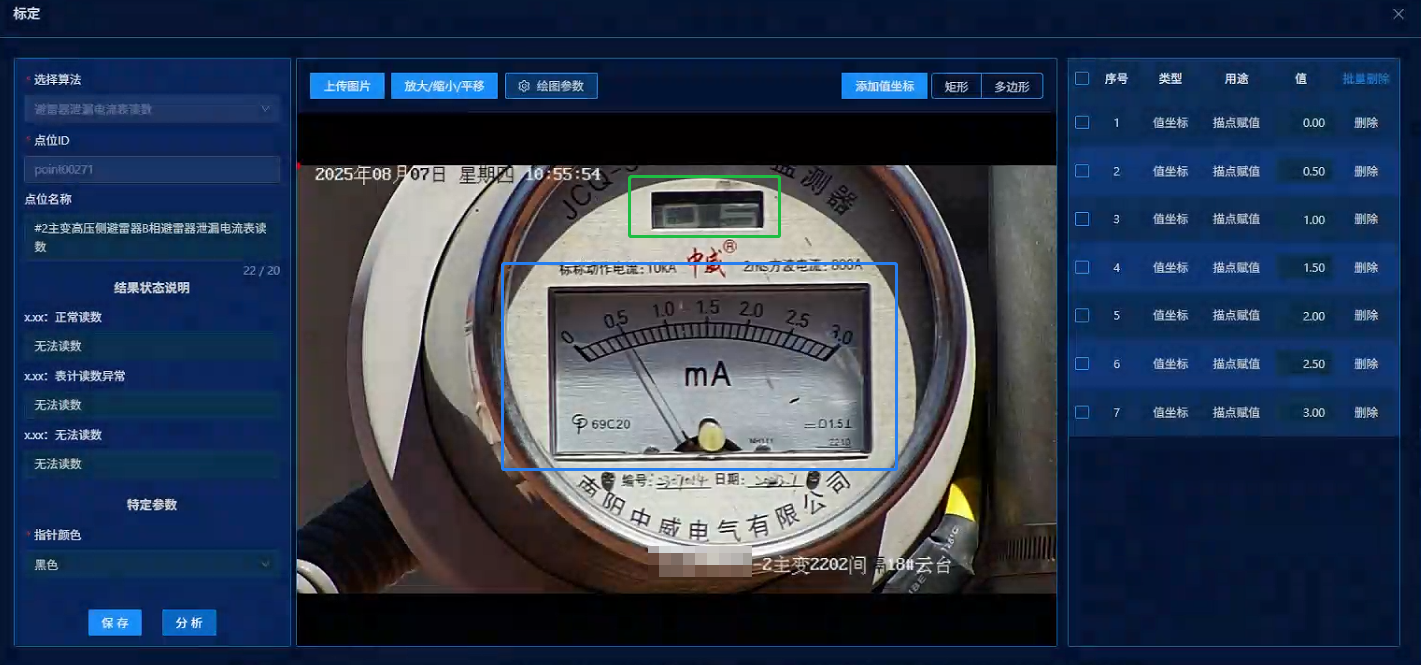
Task: Check the checkbox for row 1
Action: [1082, 122]
